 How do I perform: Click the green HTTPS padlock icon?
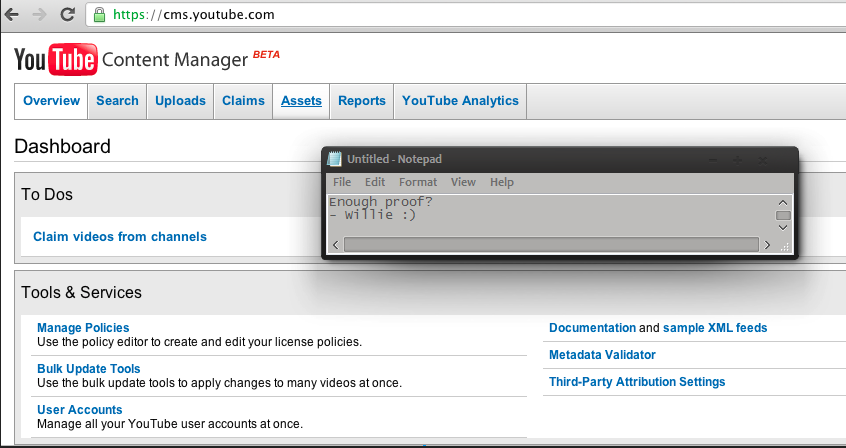[x=99, y=15]
